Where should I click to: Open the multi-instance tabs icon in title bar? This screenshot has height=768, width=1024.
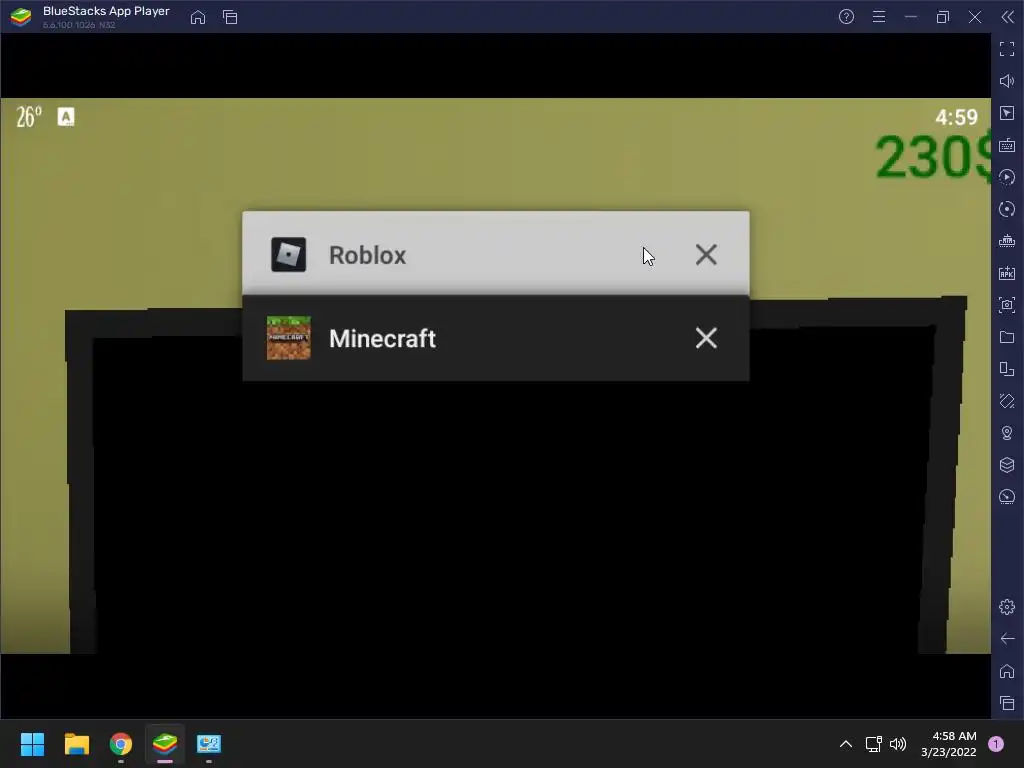(x=230, y=17)
